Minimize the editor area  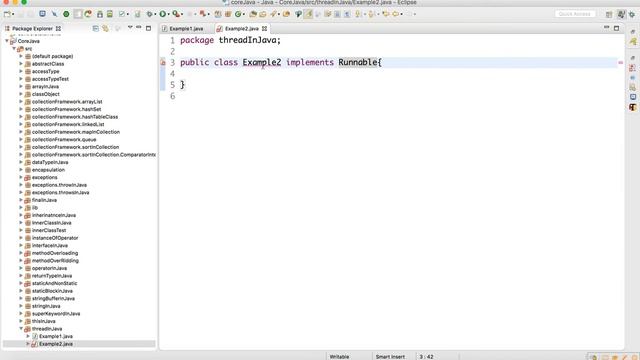pos(607,27)
